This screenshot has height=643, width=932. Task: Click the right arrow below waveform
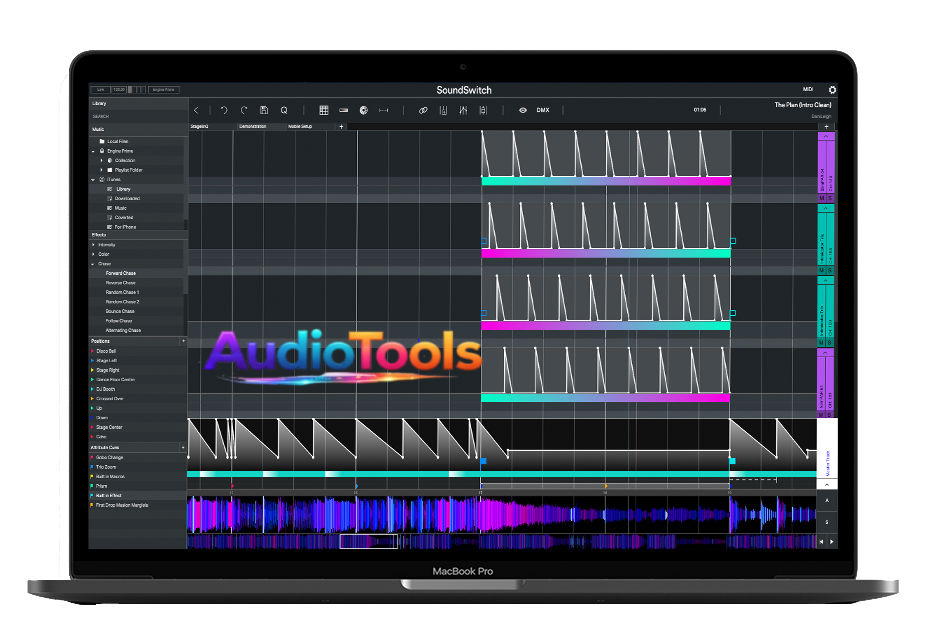point(832,542)
